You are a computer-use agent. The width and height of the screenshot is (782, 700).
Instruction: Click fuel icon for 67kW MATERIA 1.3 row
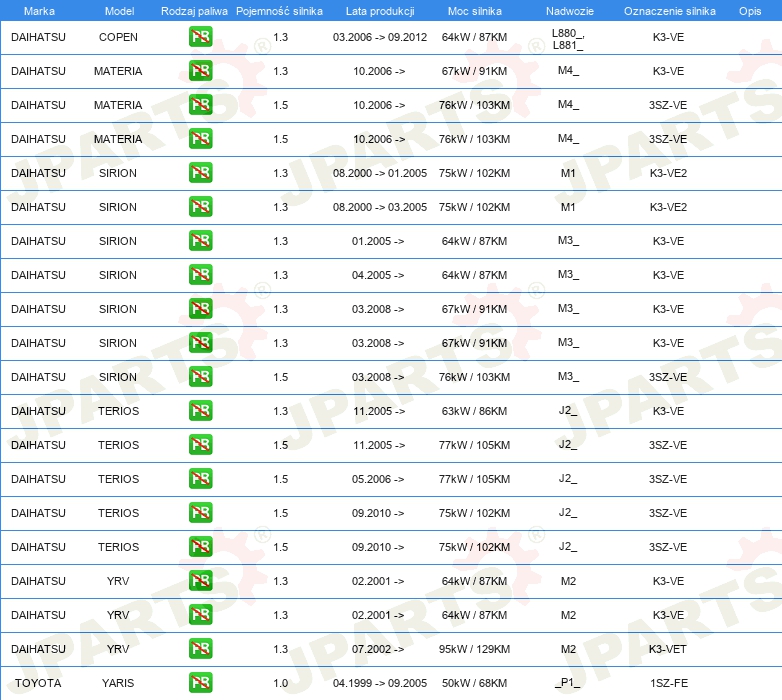[200, 70]
